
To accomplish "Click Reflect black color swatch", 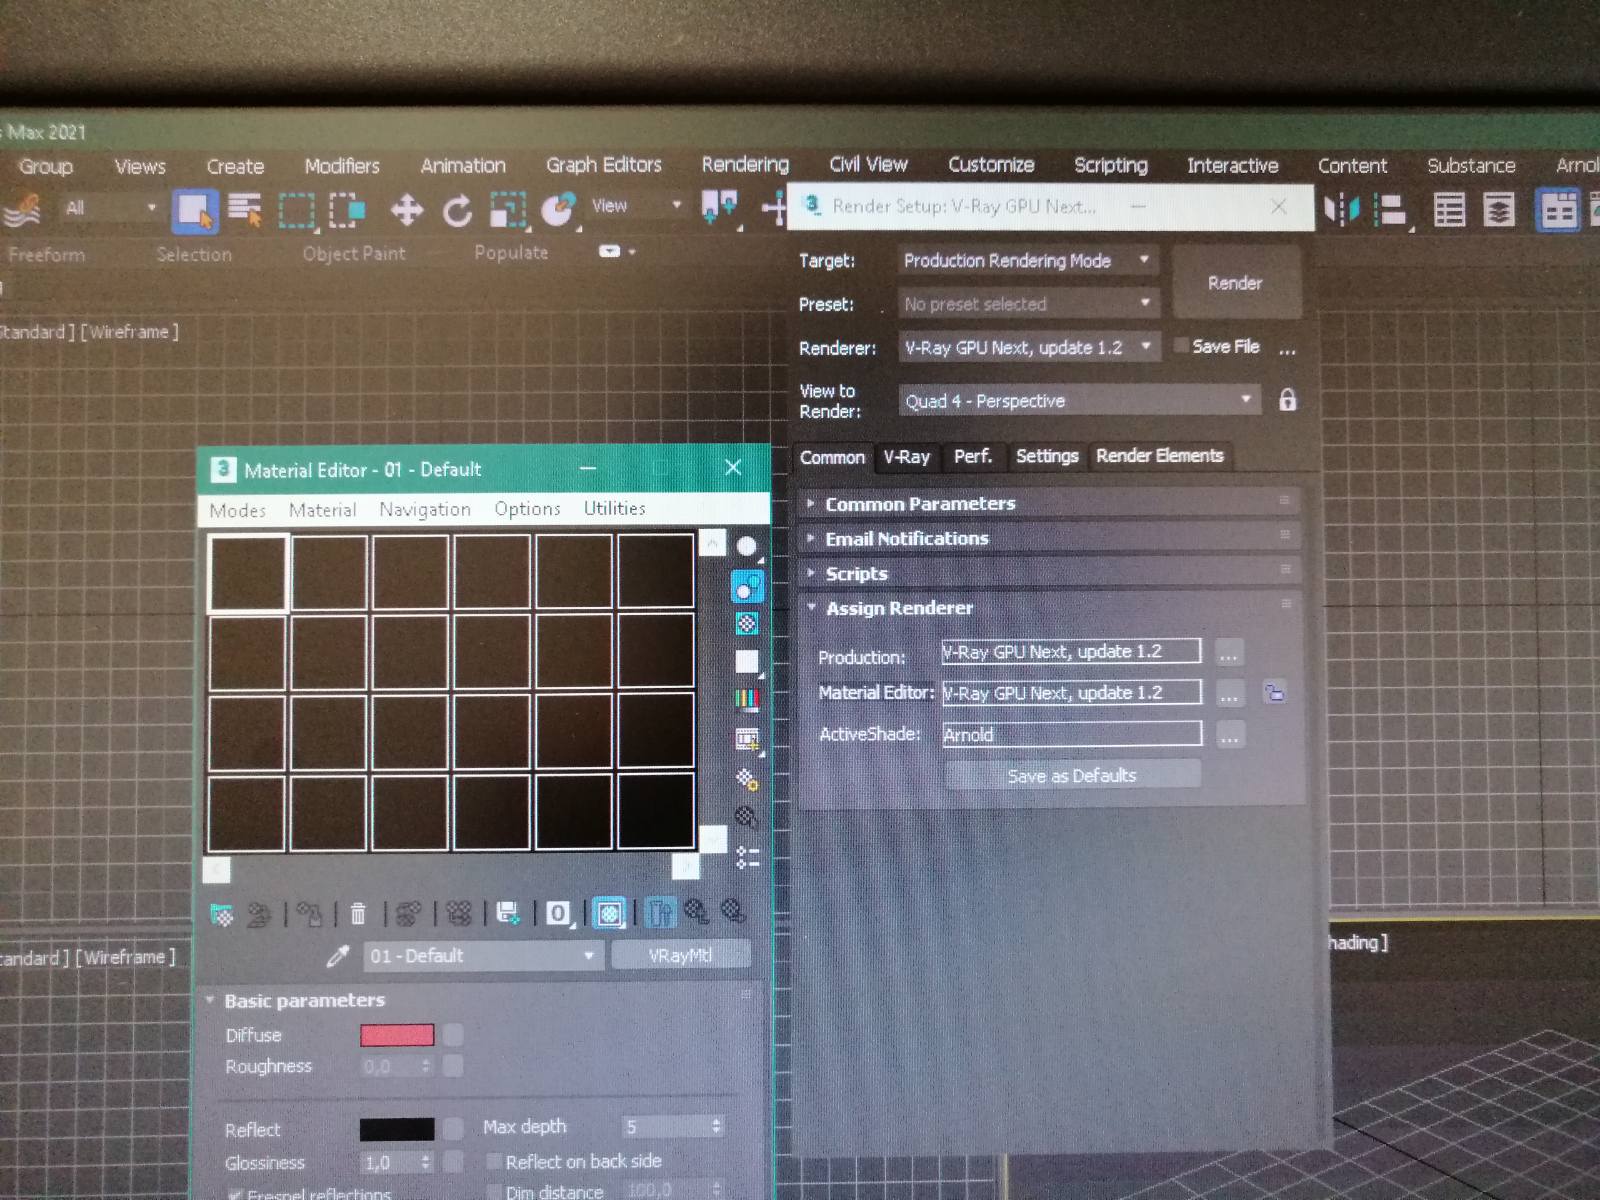I will click(397, 1129).
